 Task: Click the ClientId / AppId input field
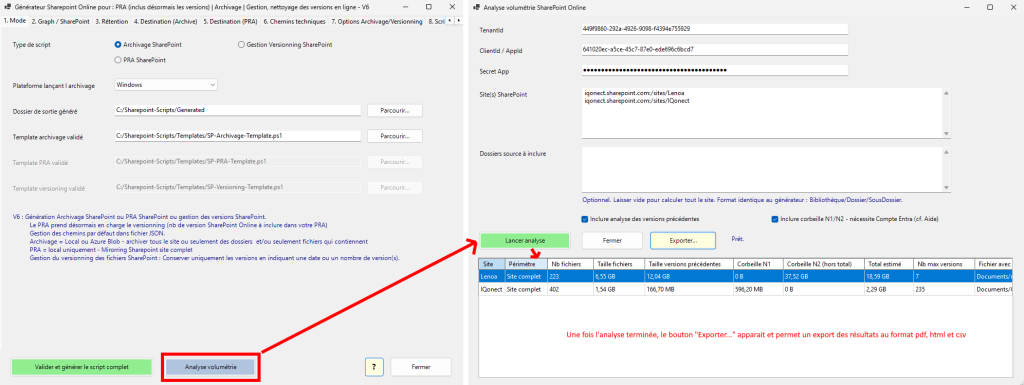click(x=714, y=49)
